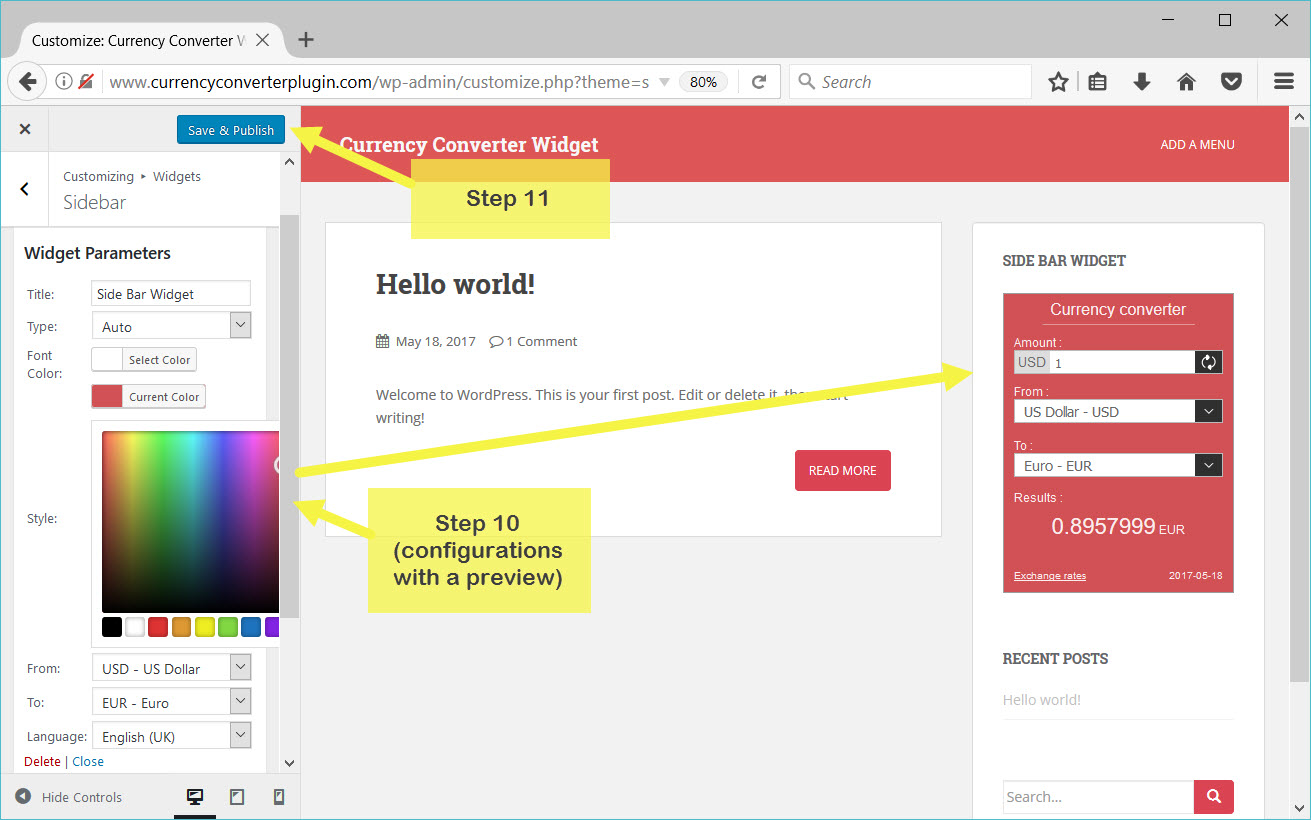Click the search magnifier icon in sidebar widget

(1213, 796)
